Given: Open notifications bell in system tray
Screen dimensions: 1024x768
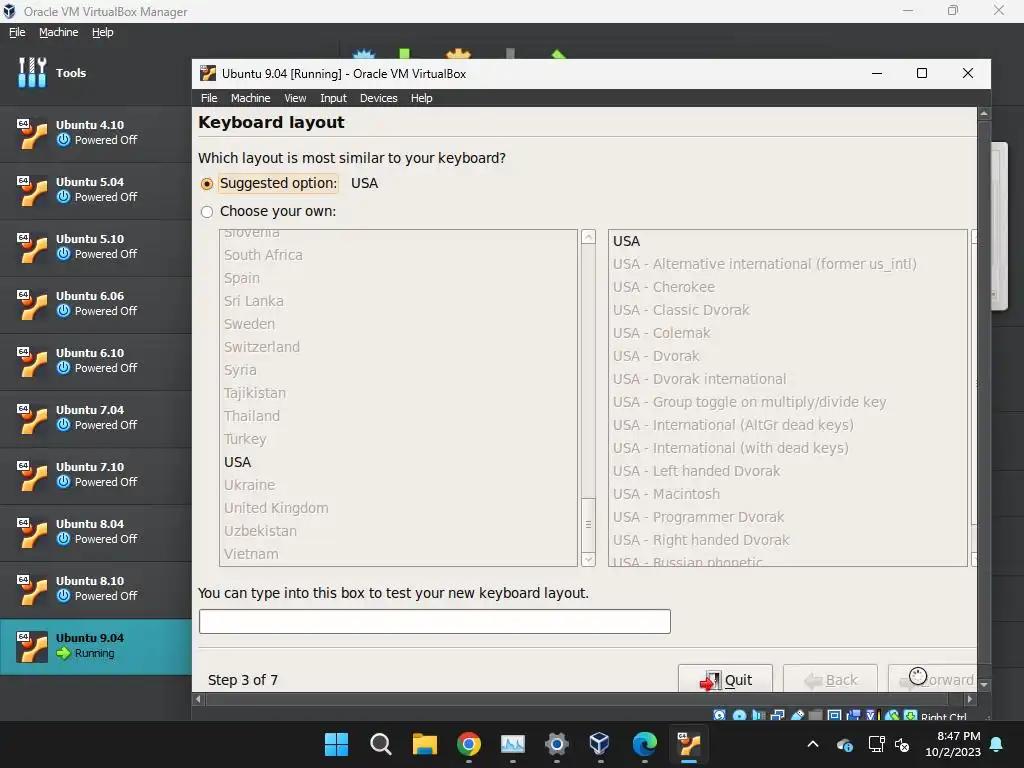Looking at the screenshot, I should [997, 744].
